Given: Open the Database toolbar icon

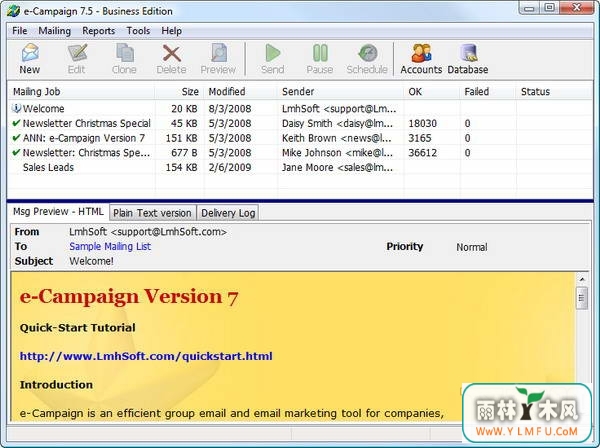Looking at the screenshot, I should click(468, 59).
